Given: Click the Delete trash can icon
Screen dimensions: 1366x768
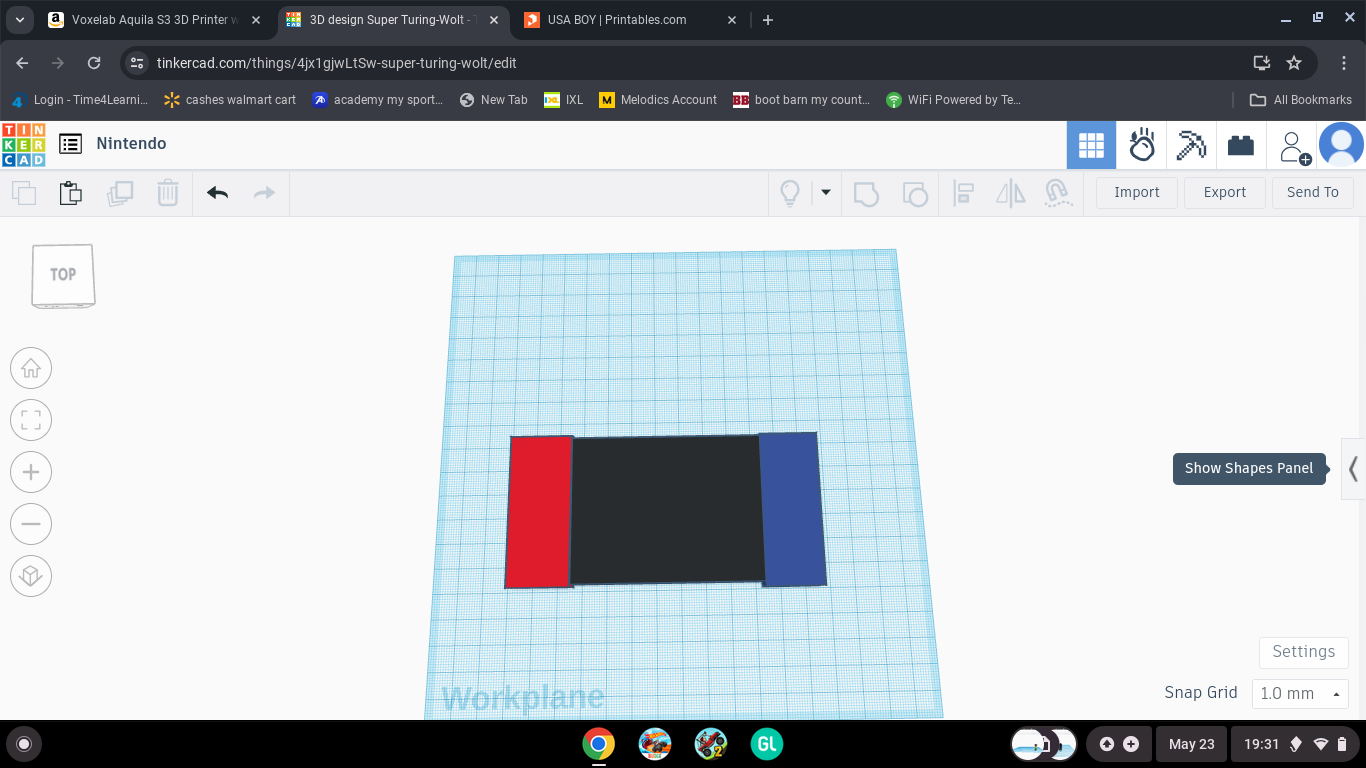Looking at the screenshot, I should tap(168, 193).
